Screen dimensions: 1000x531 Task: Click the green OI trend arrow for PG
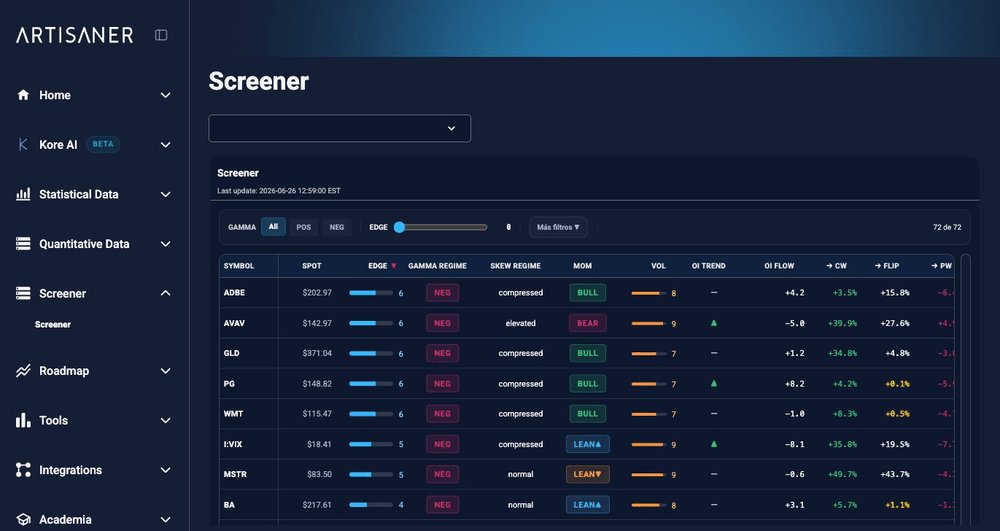point(714,384)
